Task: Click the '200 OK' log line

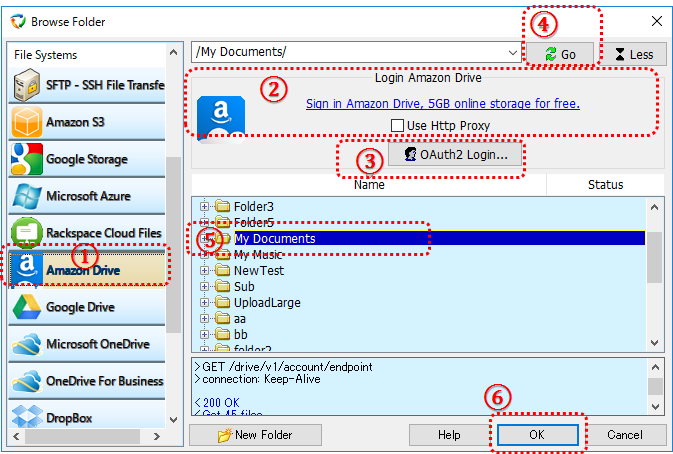Action: click(x=217, y=403)
